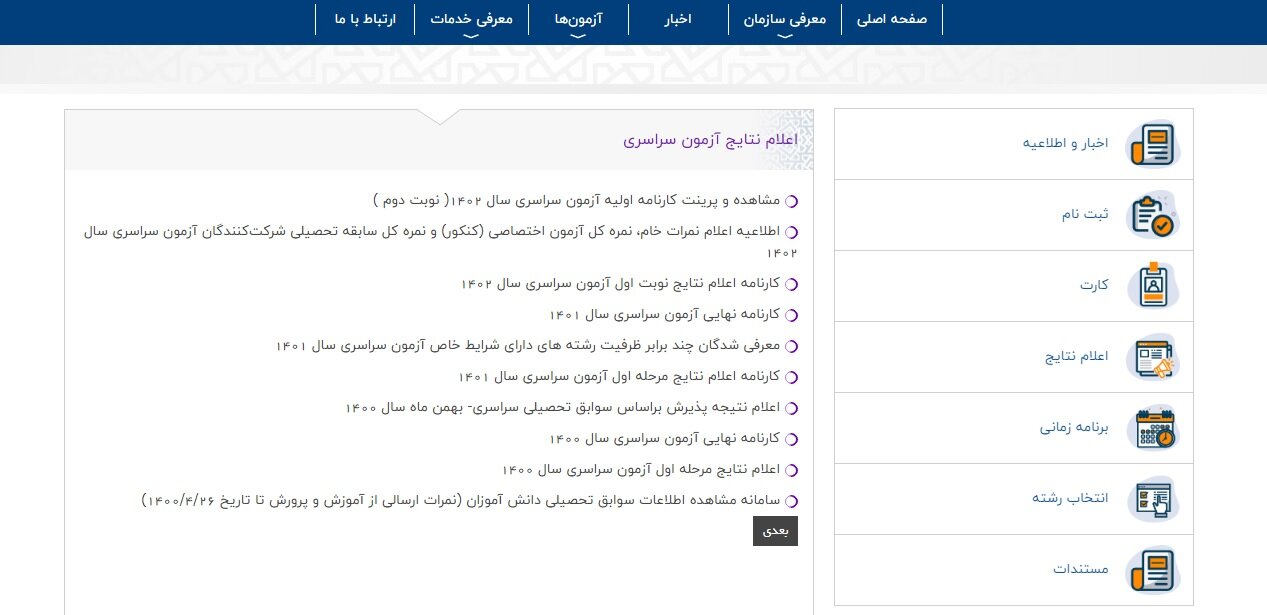Click the برنامه زمانی calendar clock icon
Screen dimensions: 1267x615
coord(1152,428)
